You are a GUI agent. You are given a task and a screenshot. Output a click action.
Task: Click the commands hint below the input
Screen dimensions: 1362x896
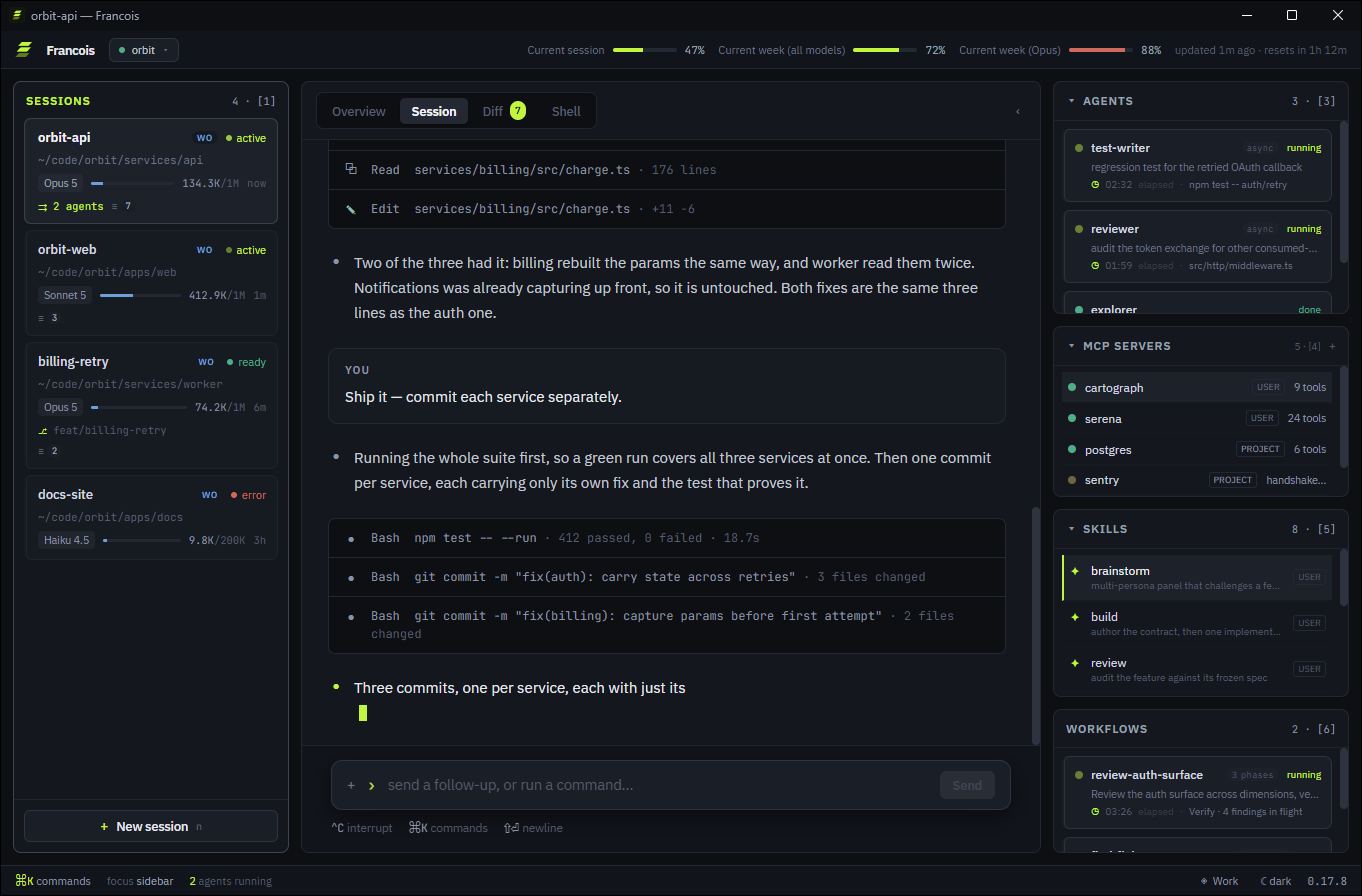(448, 828)
